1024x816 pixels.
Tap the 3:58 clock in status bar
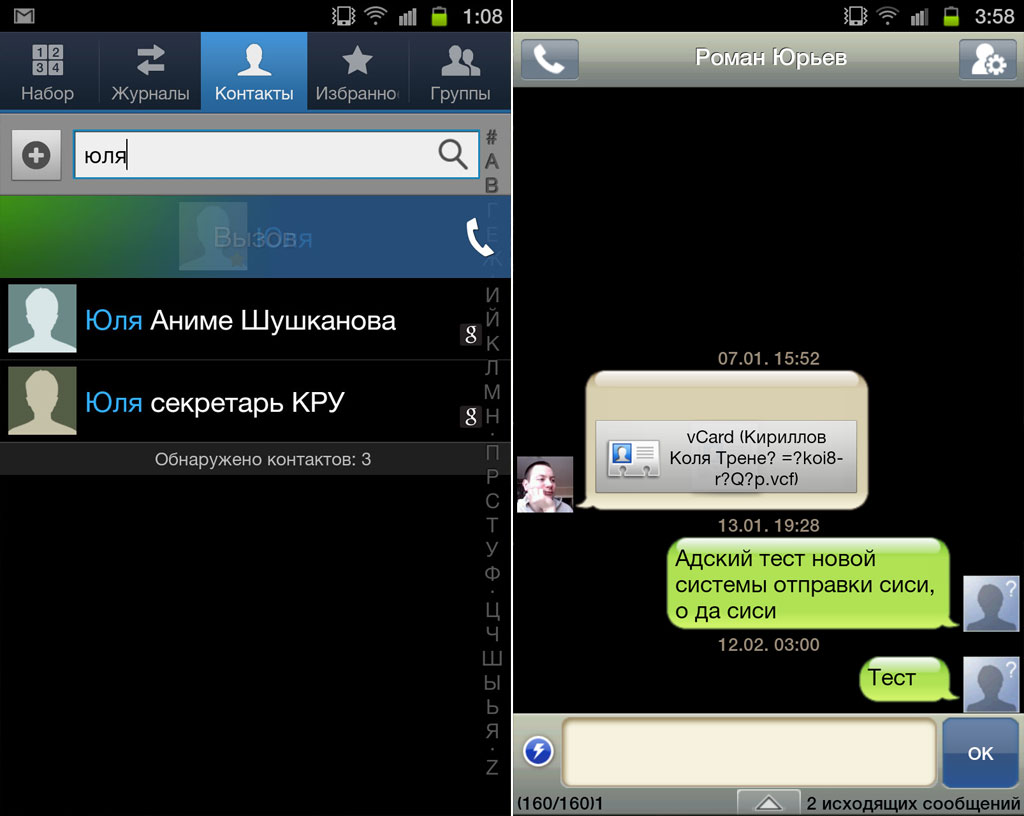click(x=994, y=16)
